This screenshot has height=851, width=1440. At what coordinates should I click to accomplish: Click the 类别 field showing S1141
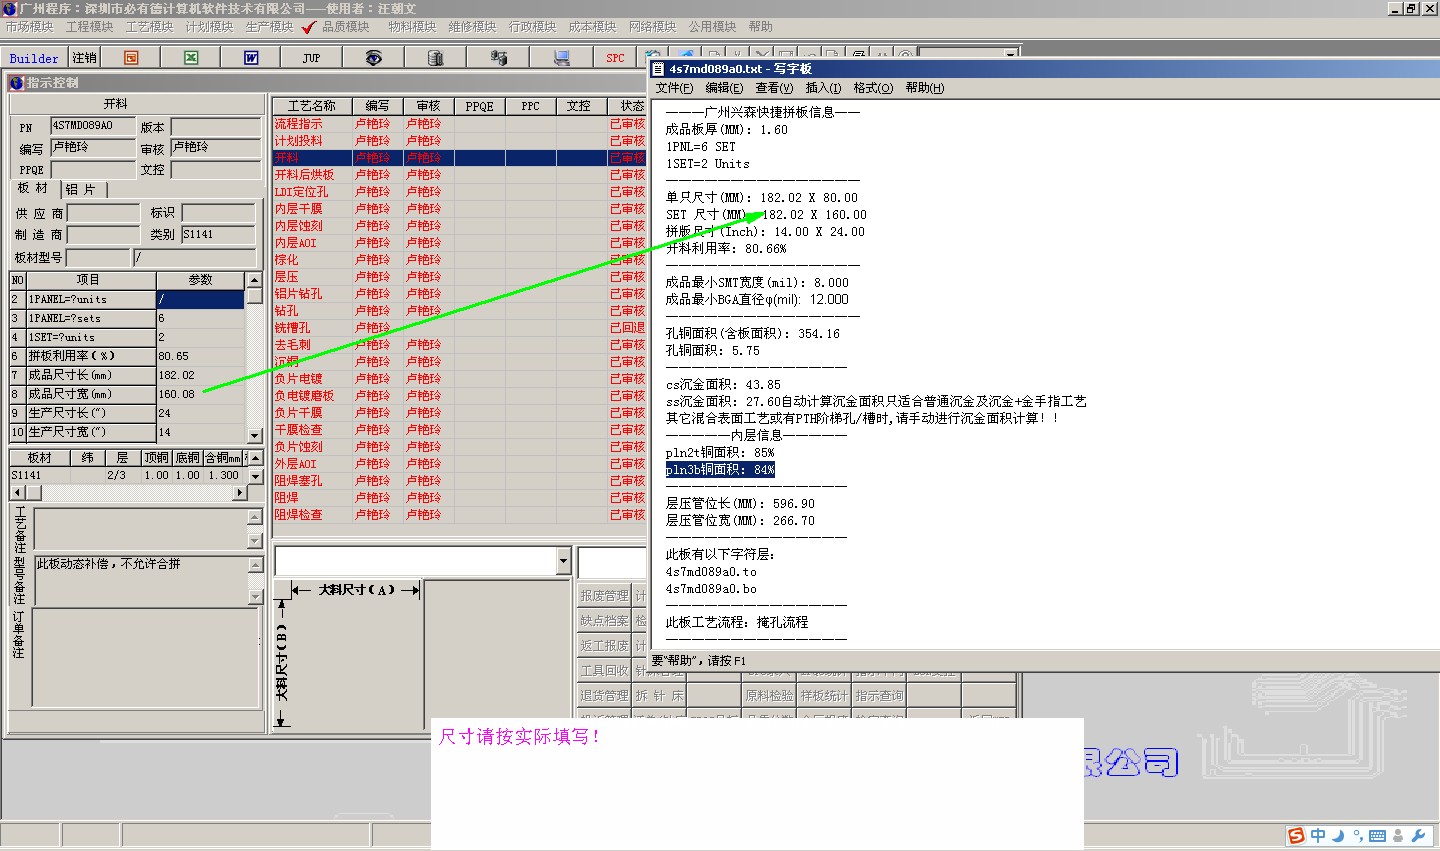(x=218, y=235)
